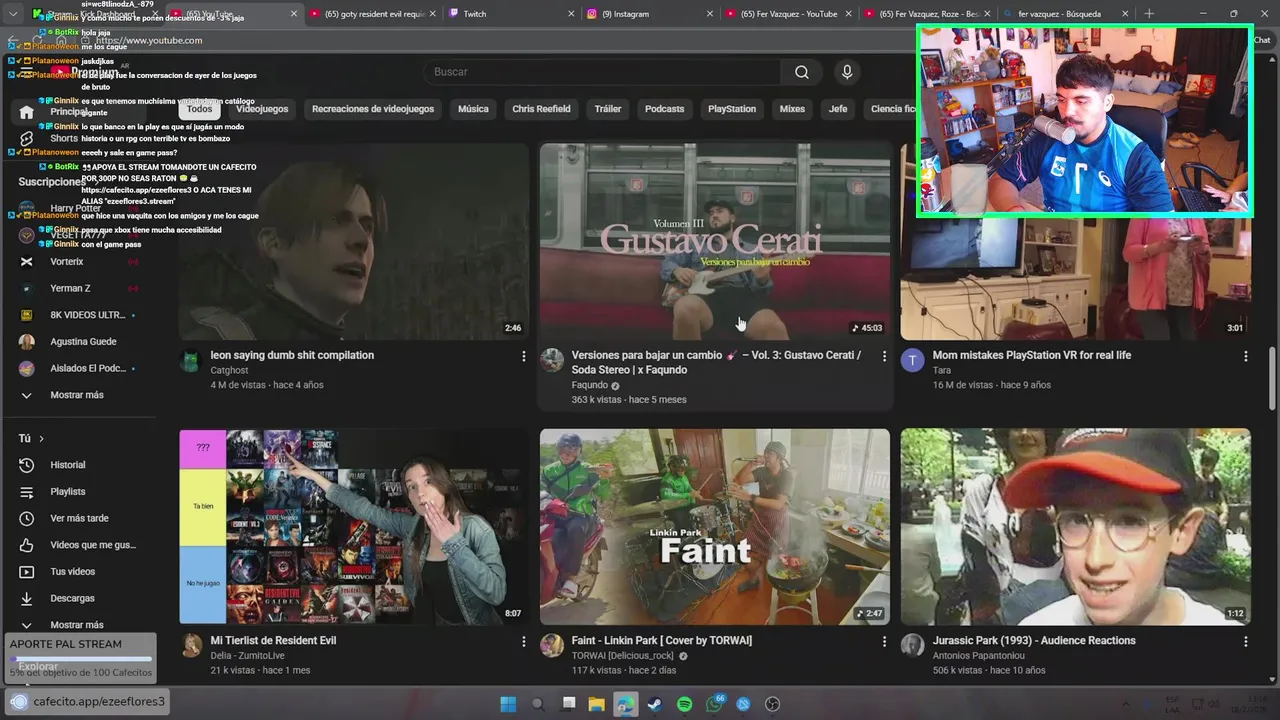Expand subscriptions with Mostrar más under Aislados
The height and width of the screenshot is (720, 1280).
76,395
